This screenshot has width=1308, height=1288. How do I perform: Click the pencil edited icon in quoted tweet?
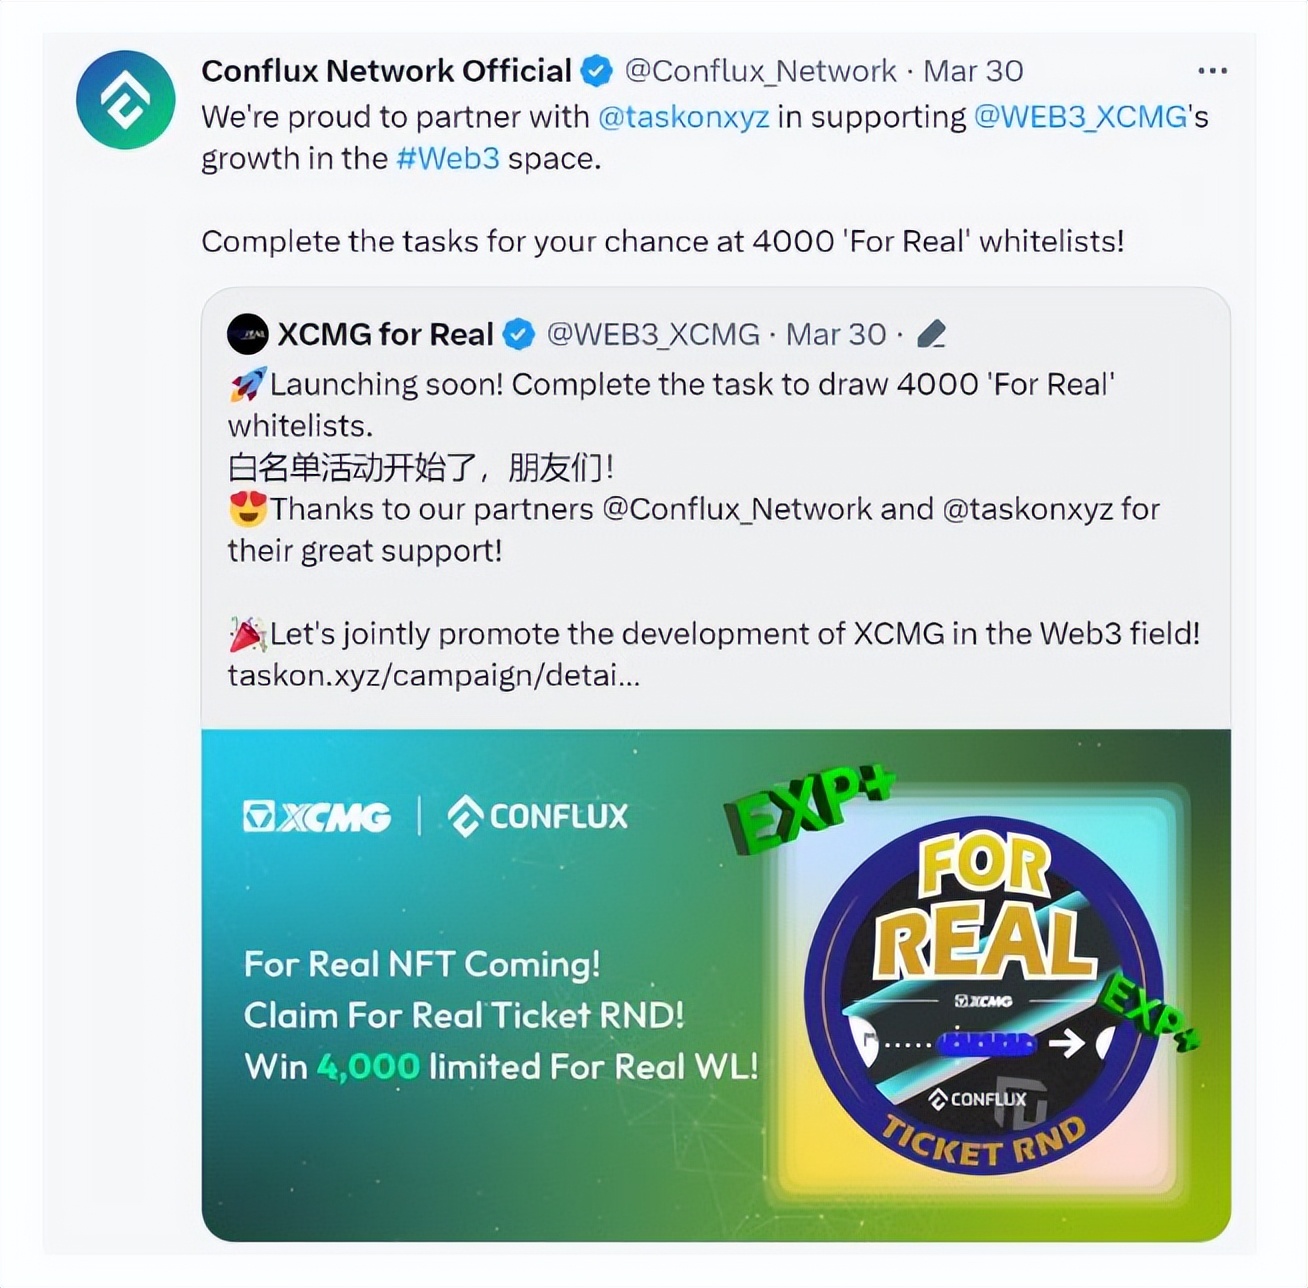tap(931, 334)
